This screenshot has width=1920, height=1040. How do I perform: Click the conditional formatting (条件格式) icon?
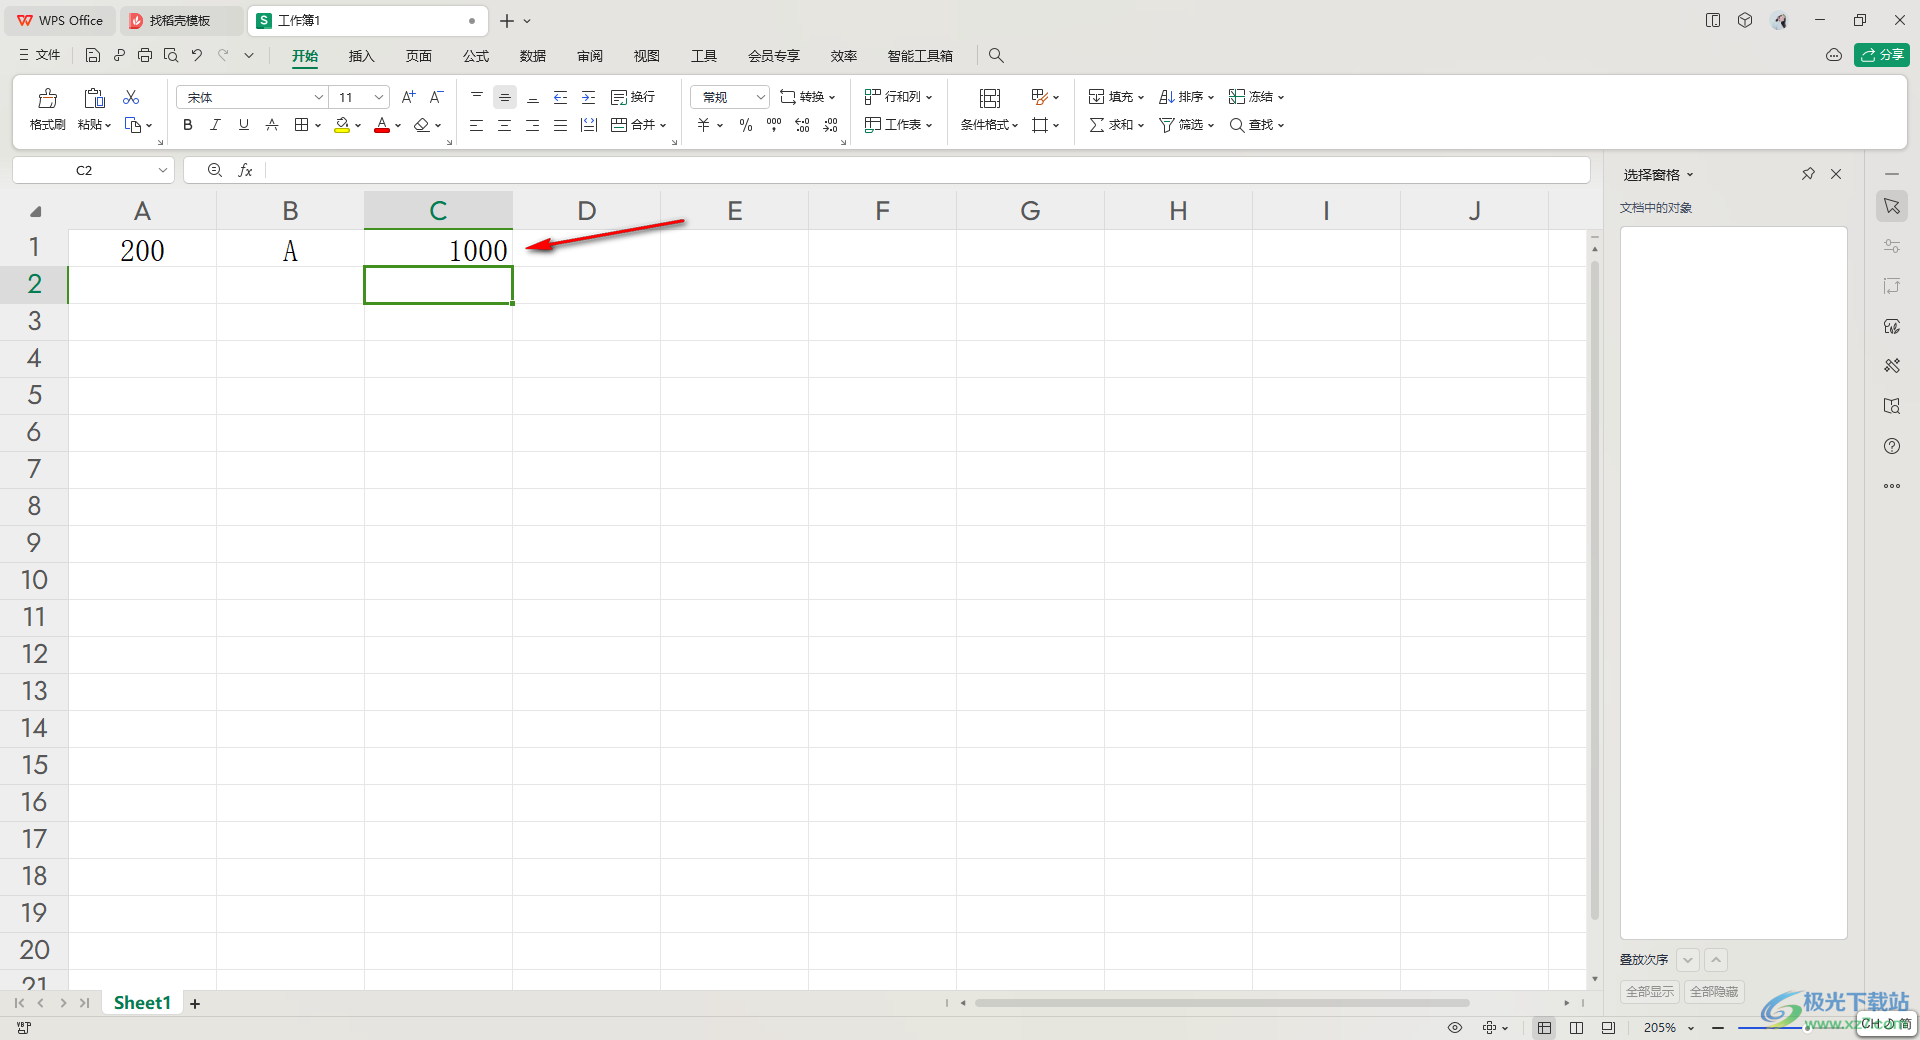(990, 98)
